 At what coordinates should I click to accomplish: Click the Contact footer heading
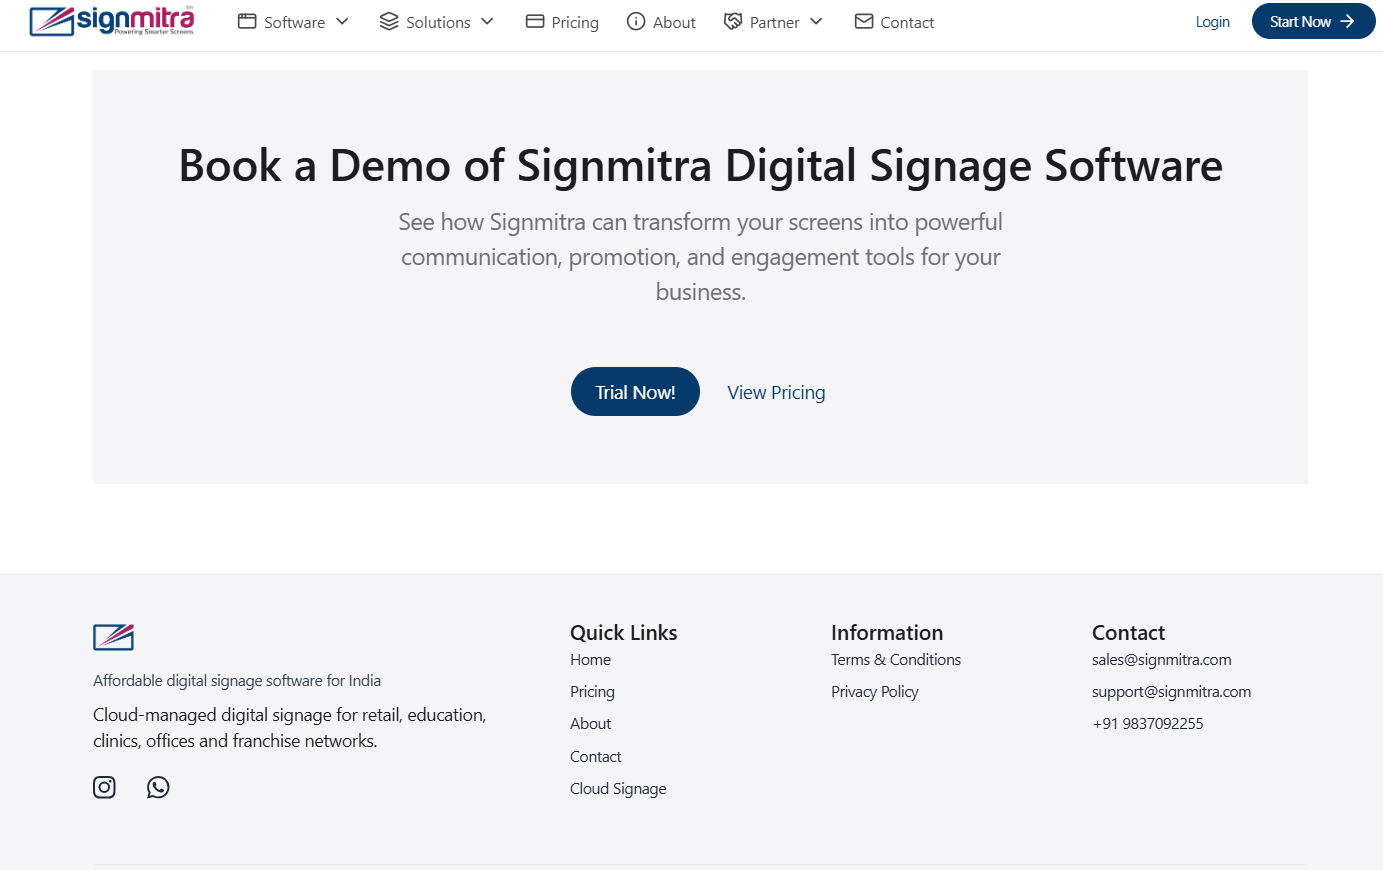(x=1128, y=633)
